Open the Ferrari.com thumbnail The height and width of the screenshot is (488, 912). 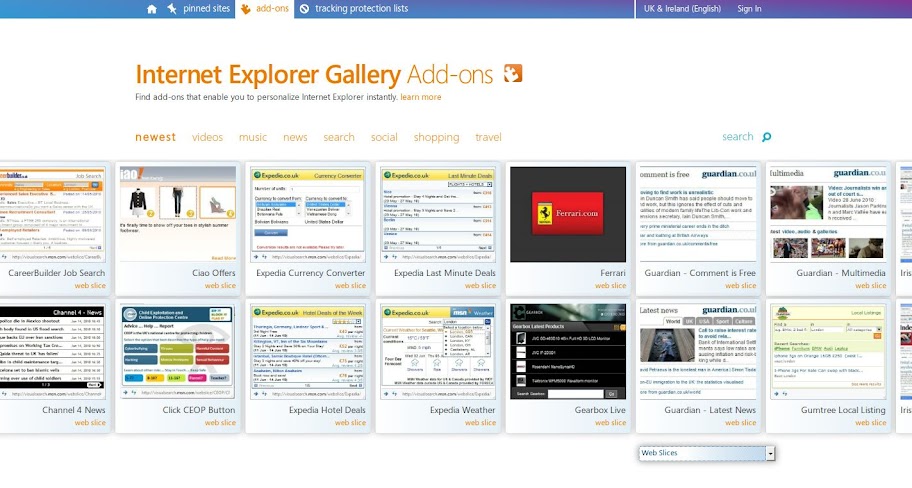coord(568,214)
